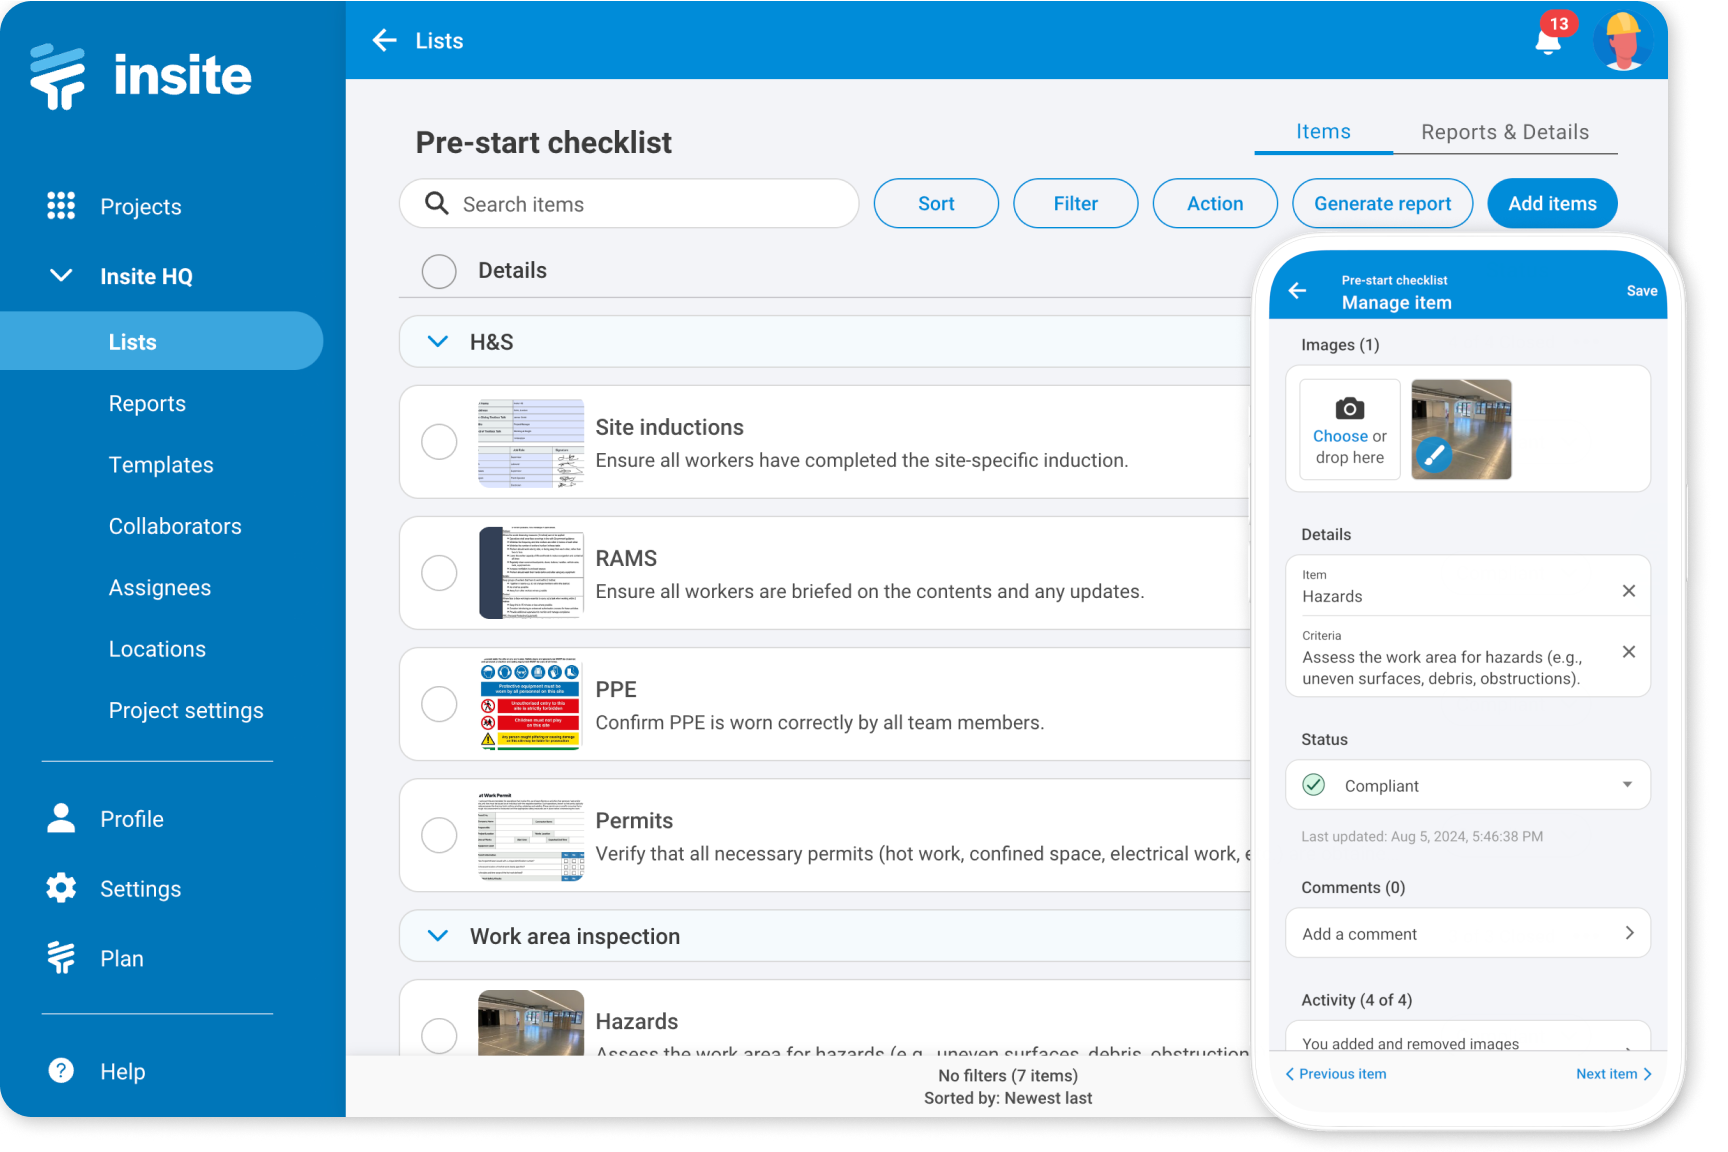Click the Generate report button
1728x1152 pixels.
click(1382, 203)
